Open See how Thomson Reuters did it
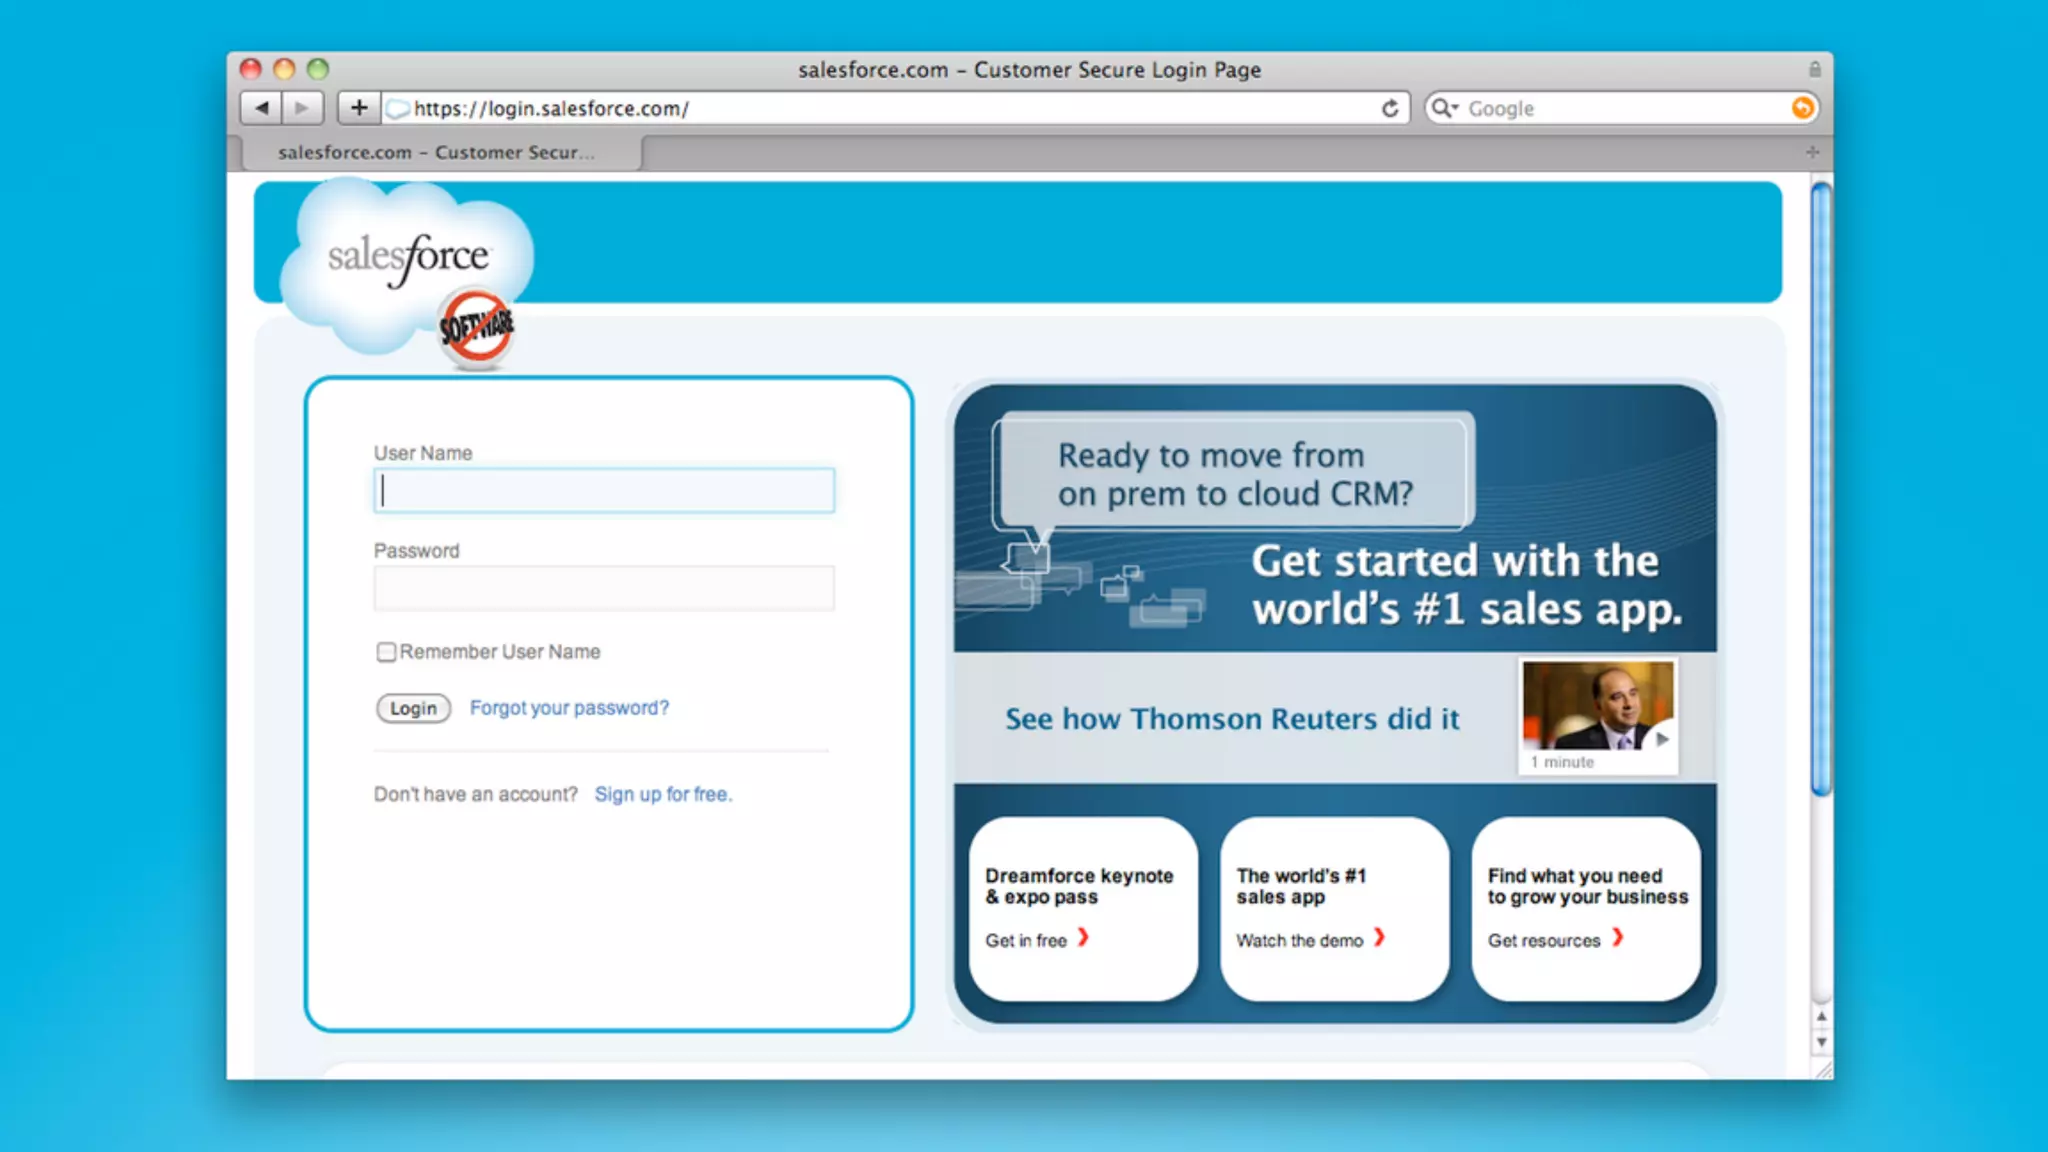Screen dimensions: 2048x1152 [x=1232, y=719]
